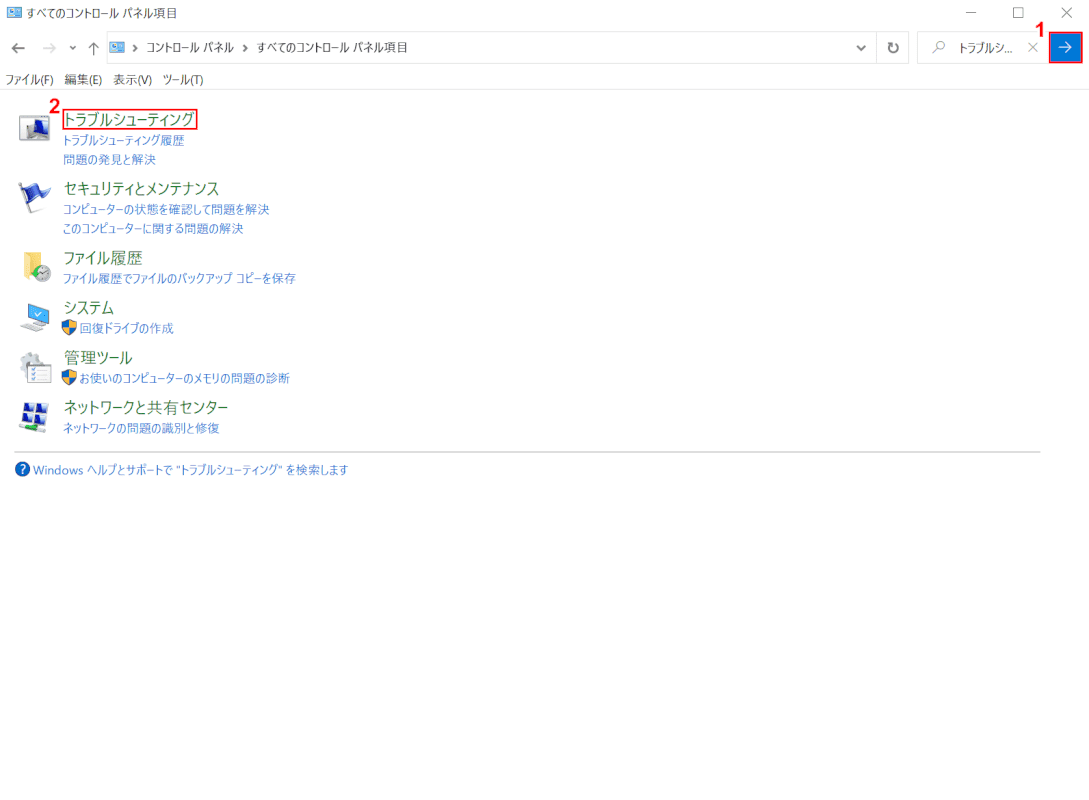Click the shield icon beside 回復ドライブの作成
The image size is (1089, 800).
click(69, 328)
